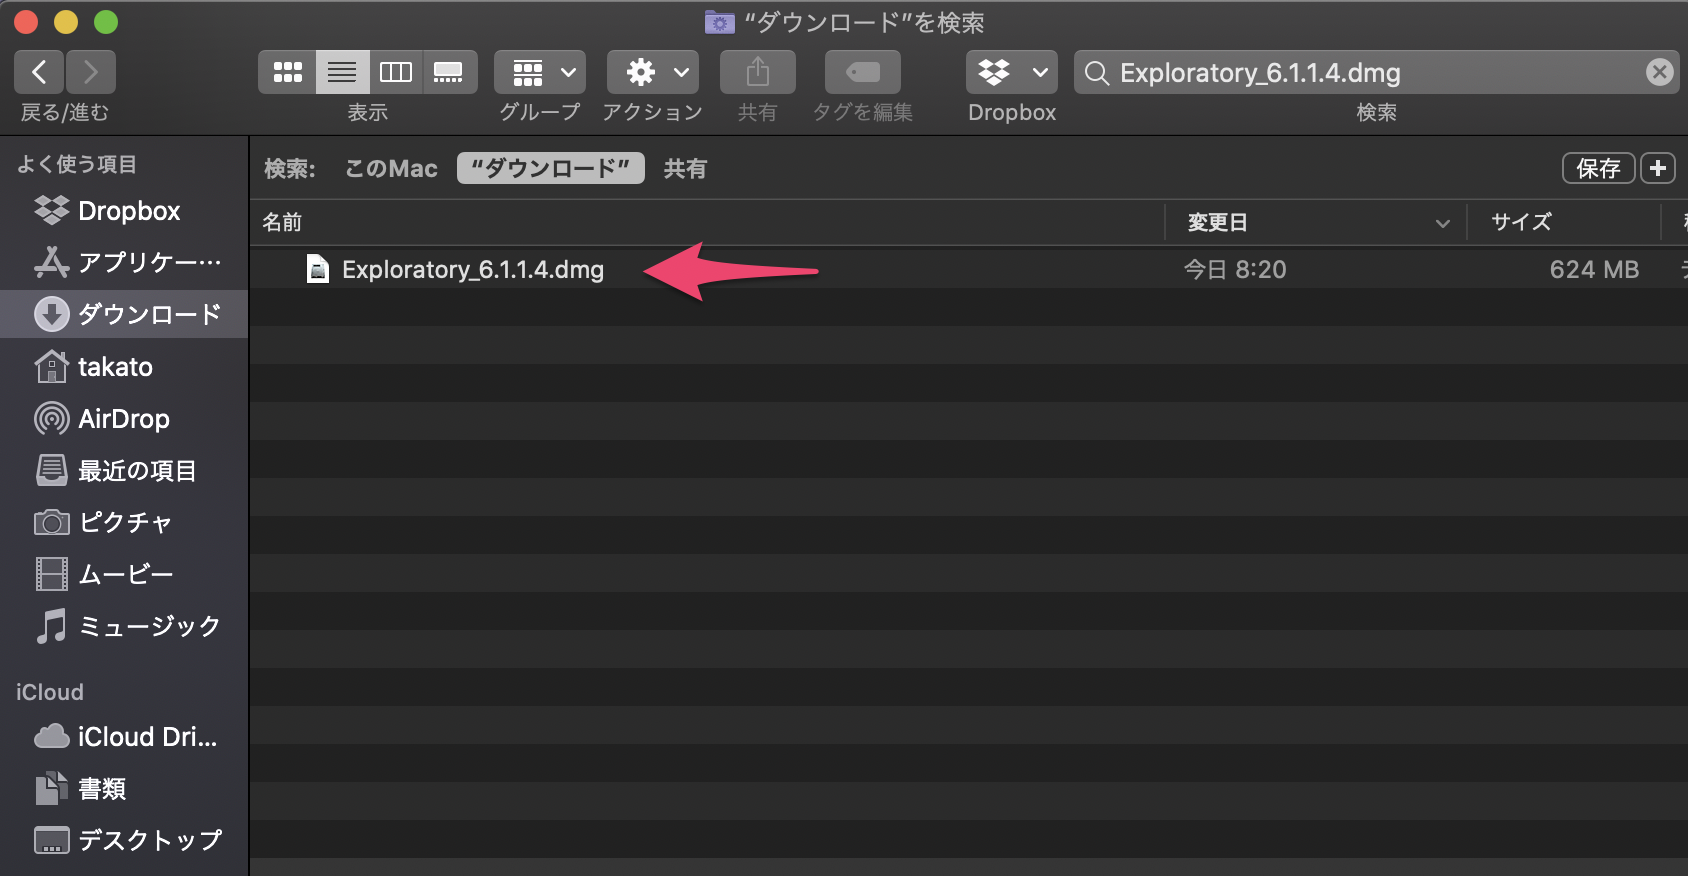Open the Group by dropdown

[x=540, y=72]
